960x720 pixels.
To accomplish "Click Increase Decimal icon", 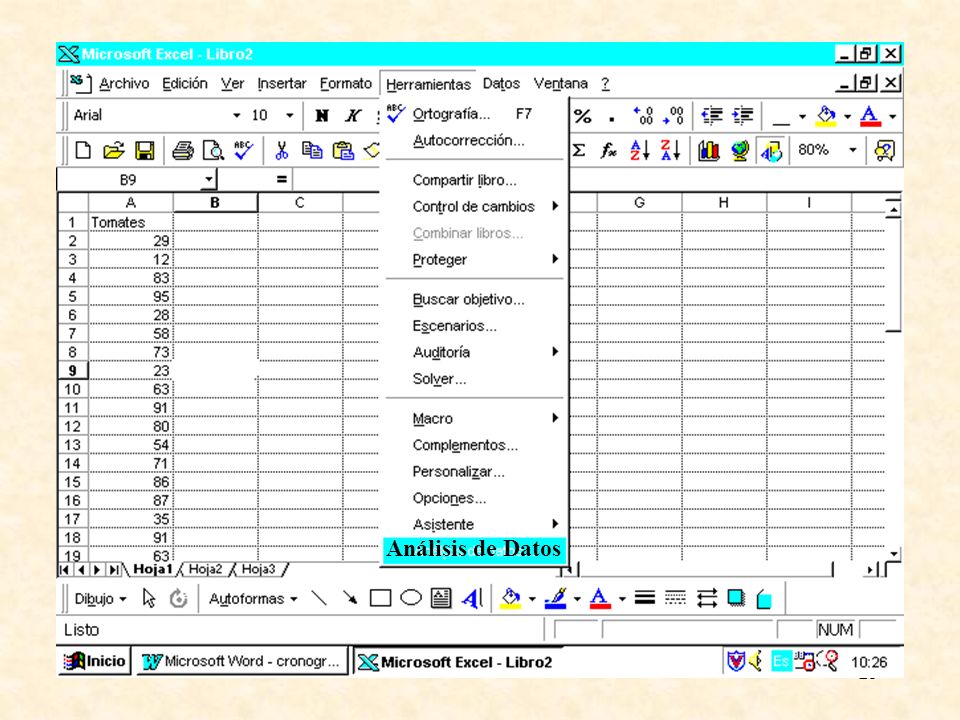I will [x=643, y=115].
